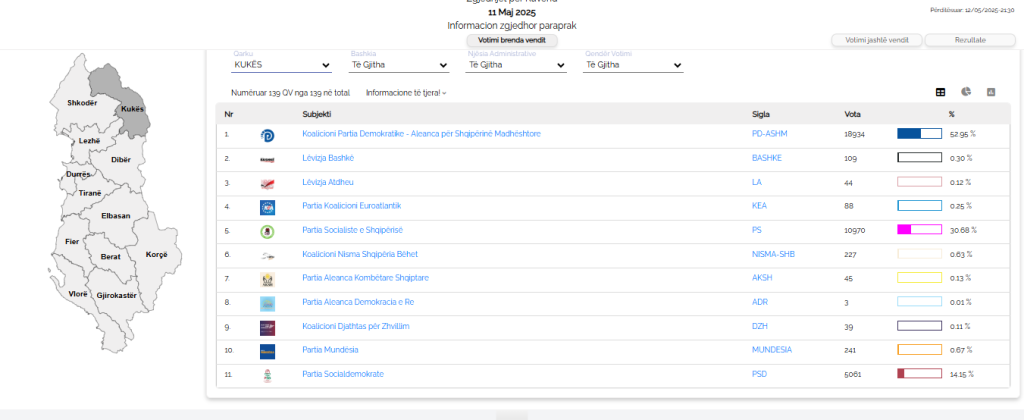
Task: Click the vote count 18934
Action: tap(855, 134)
